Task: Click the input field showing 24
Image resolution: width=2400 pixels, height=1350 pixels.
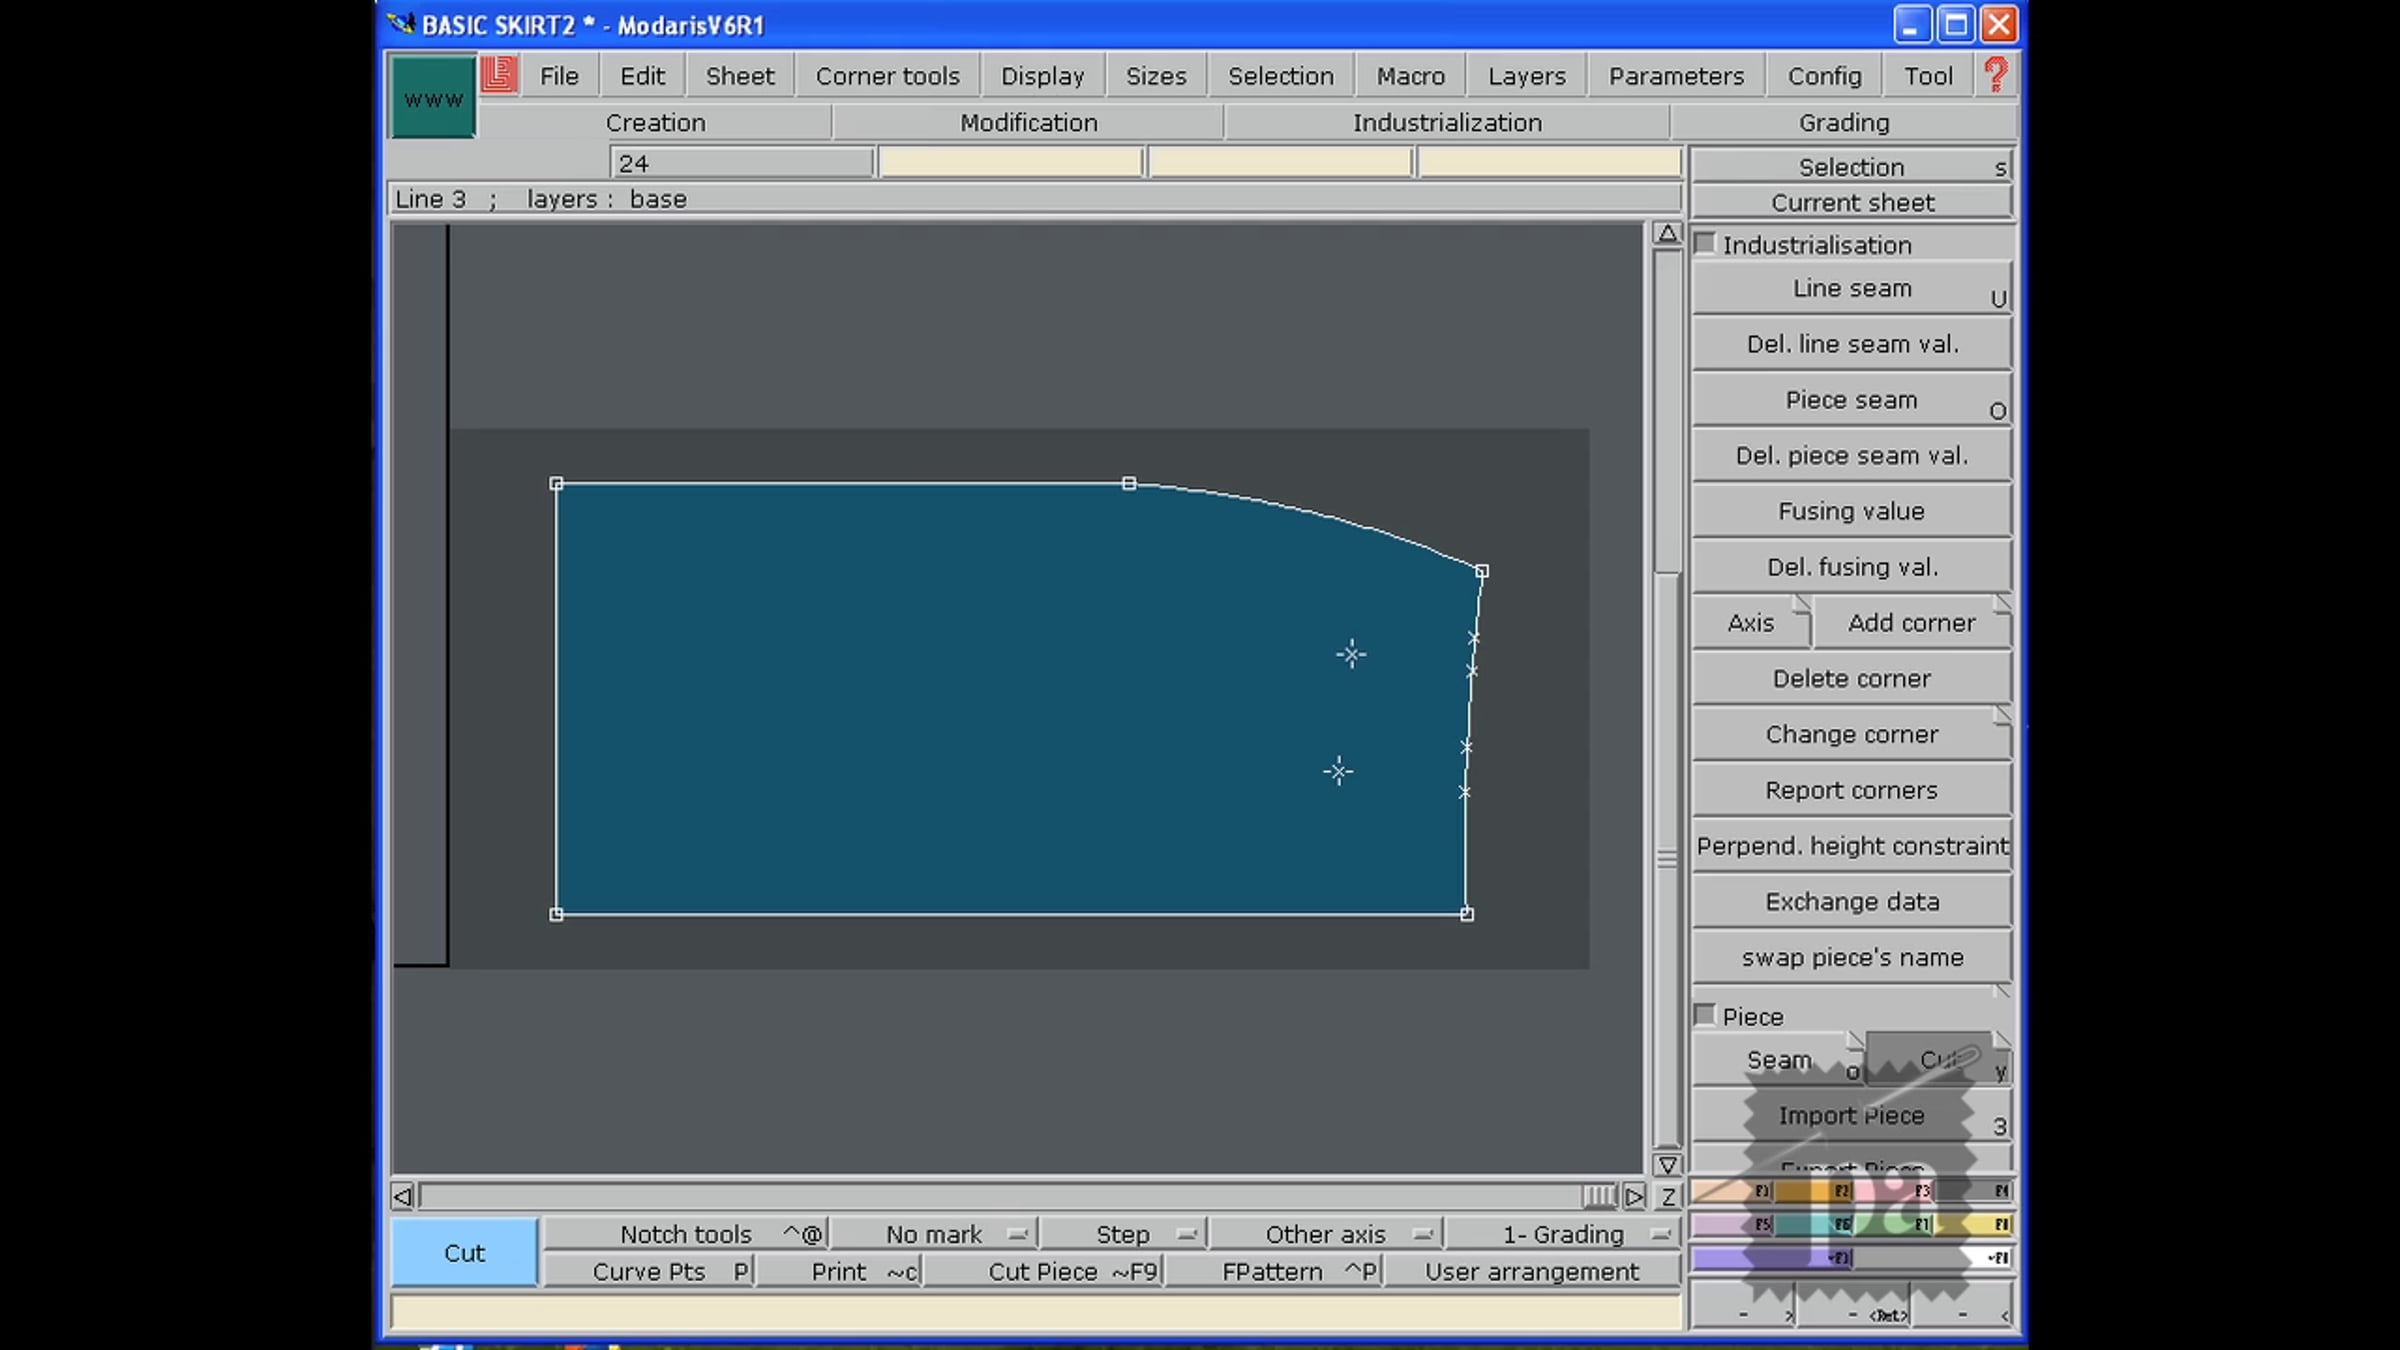Action: 741,163
